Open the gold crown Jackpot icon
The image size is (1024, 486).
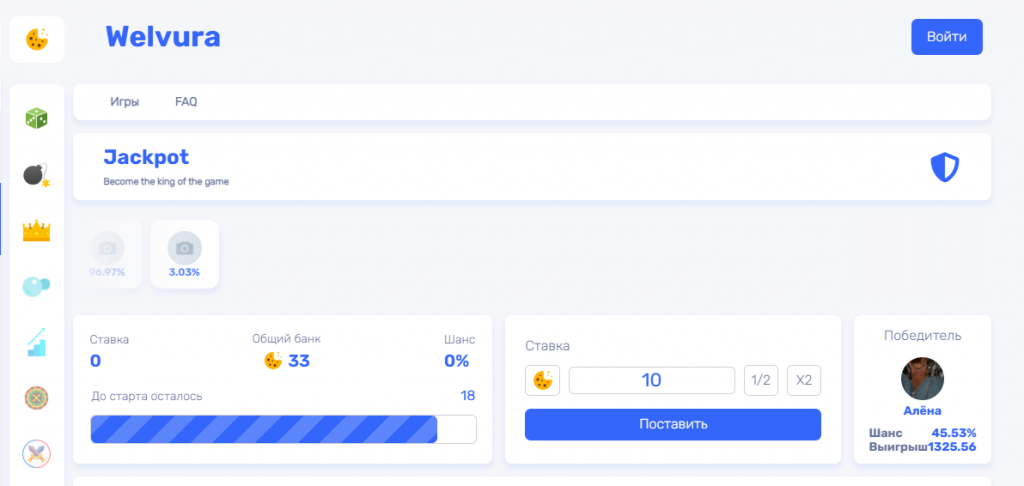[37, 231]
